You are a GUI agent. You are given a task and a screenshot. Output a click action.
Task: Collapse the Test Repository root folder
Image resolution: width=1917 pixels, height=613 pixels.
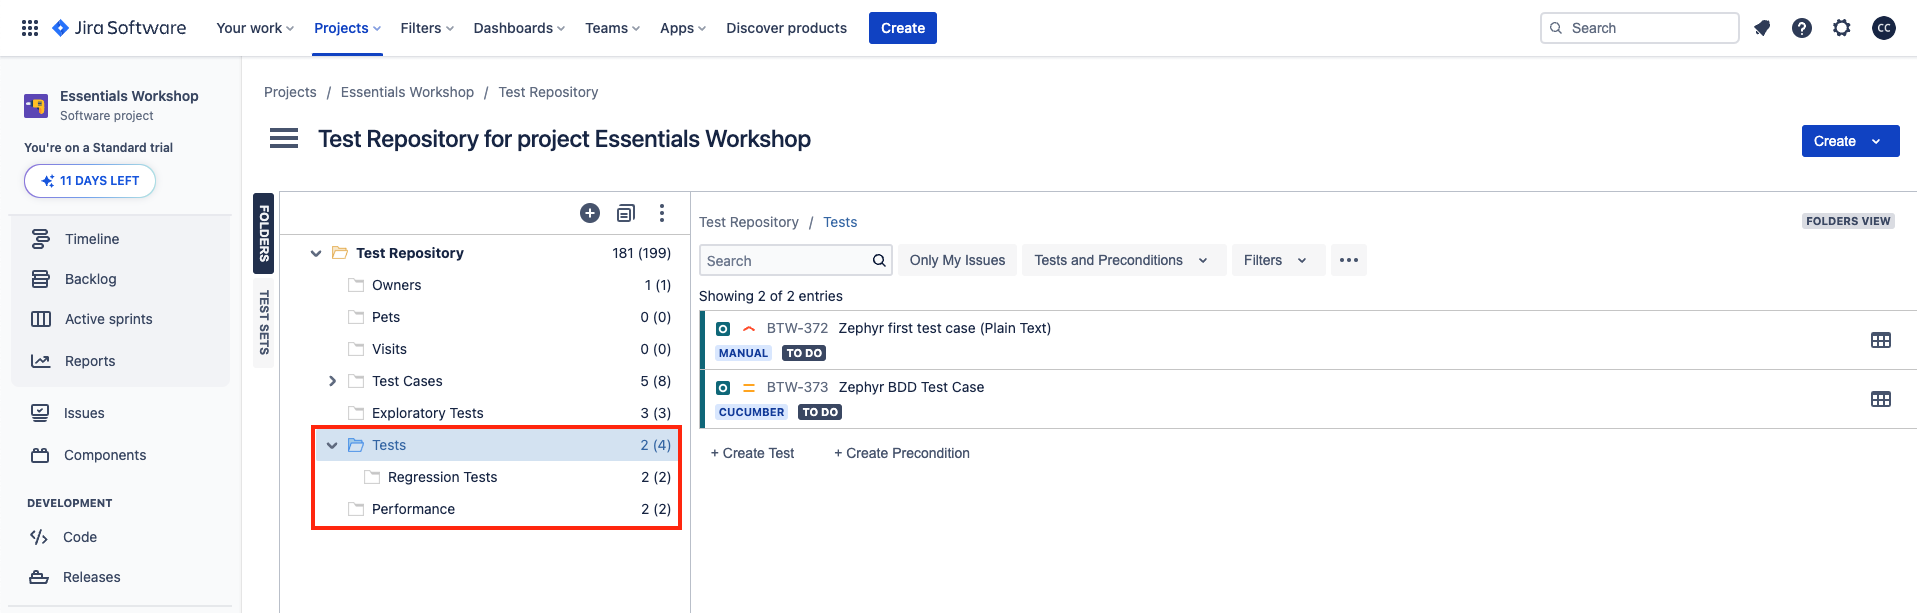[316, 253]
